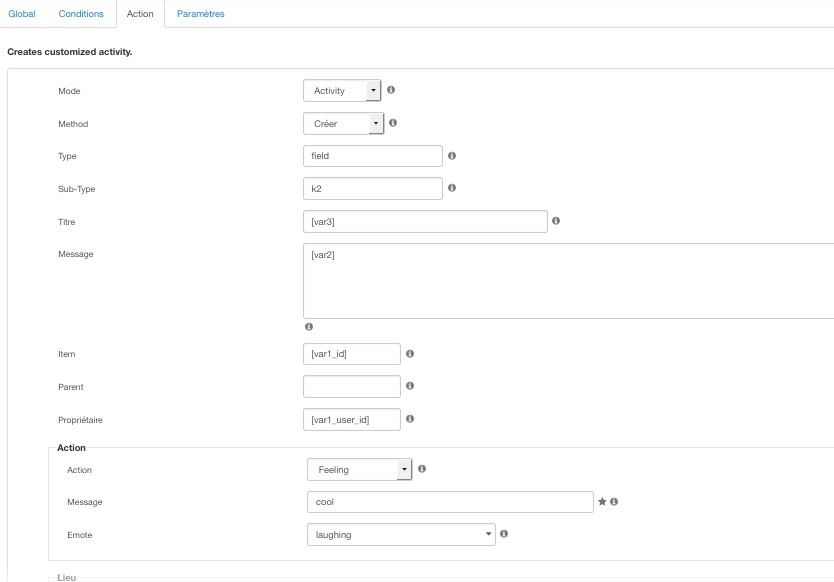Click the Message textarea containing [var2]

(569, 281)
